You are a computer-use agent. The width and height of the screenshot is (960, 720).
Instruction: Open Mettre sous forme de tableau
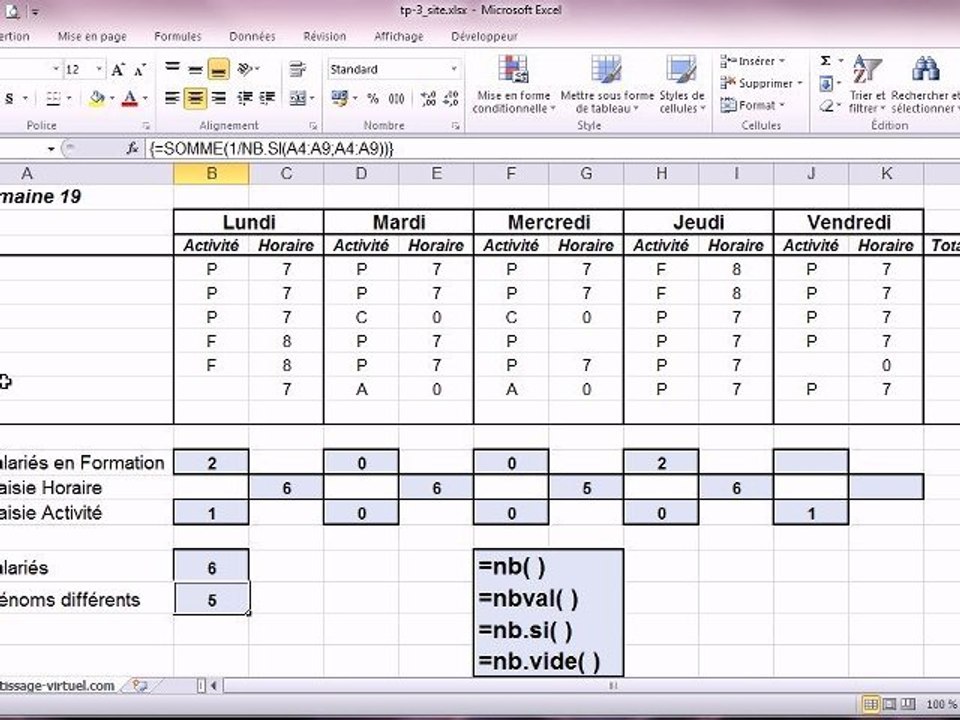click(x=607, y=84)
